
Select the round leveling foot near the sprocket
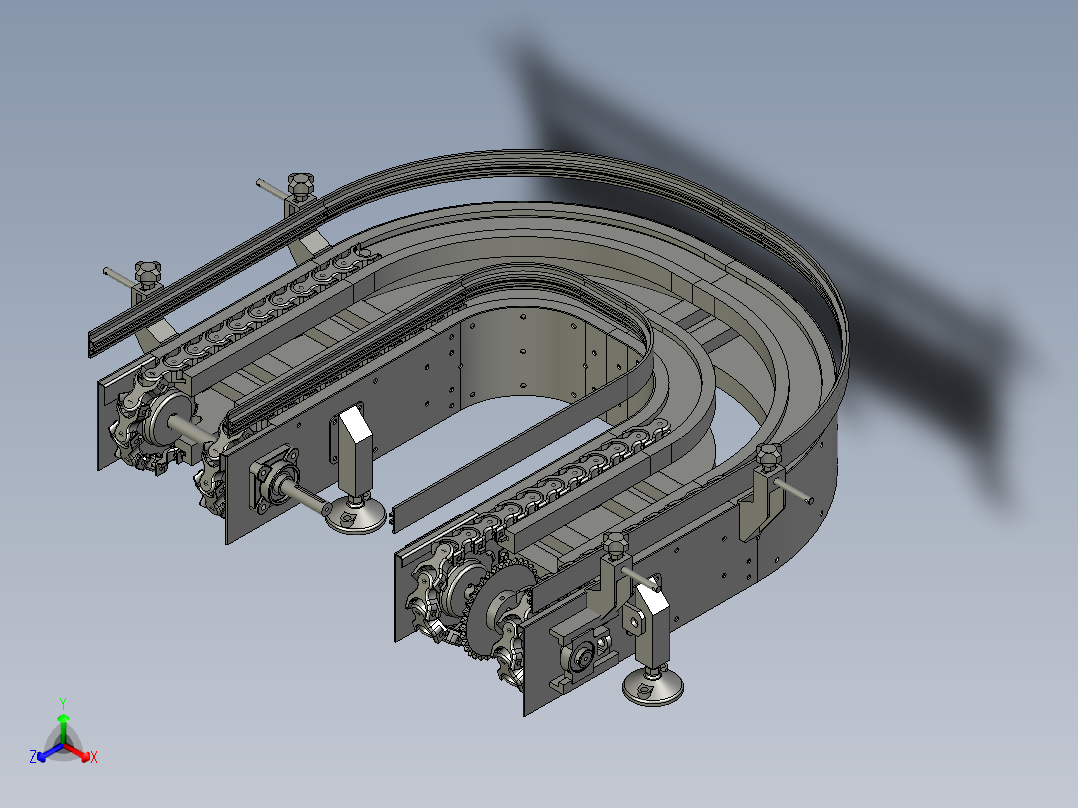652,686
